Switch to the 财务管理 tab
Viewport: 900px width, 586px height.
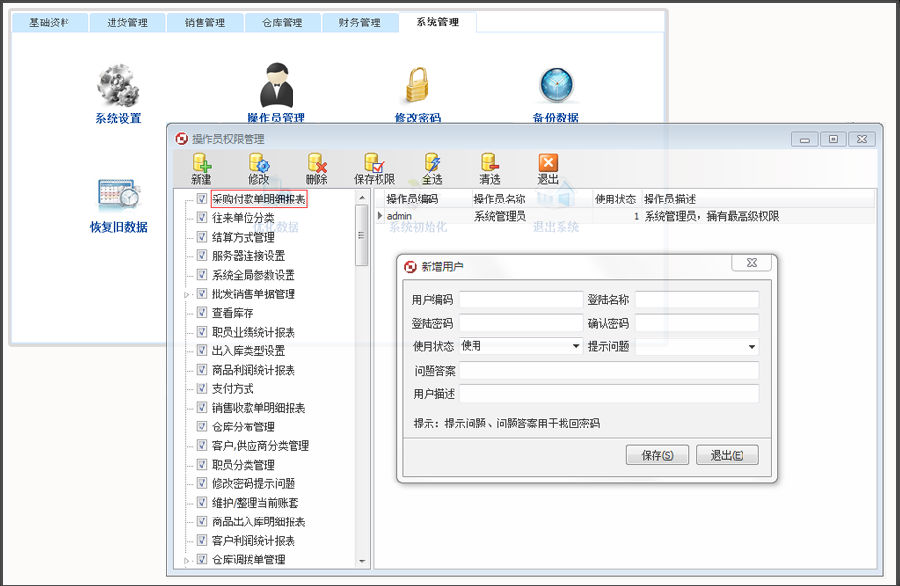(x=359, y=22)
